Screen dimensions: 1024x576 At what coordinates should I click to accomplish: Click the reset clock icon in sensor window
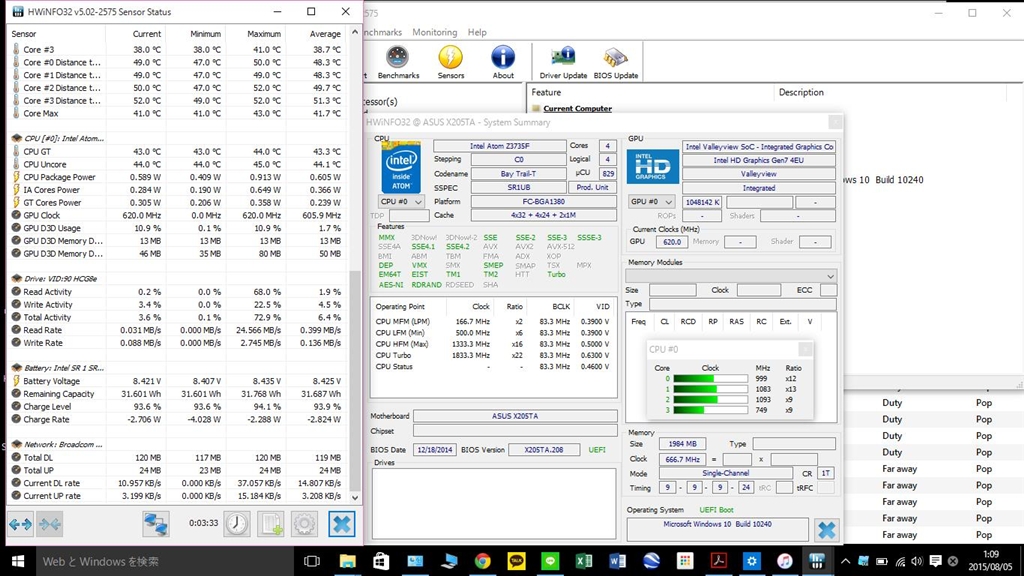coord(237,523)
